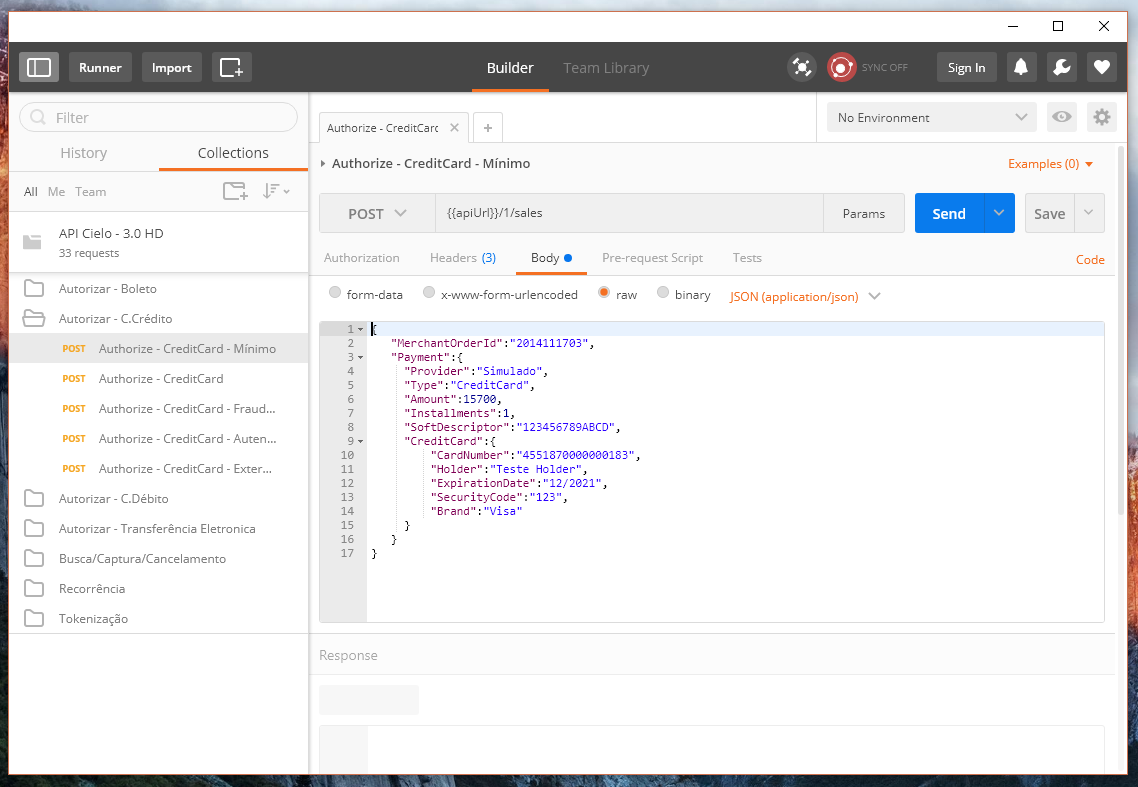Image resolution: width=1138 pixels, height=787 pixels.
Task: Open JSON (application/json) content type dropdown
Action: pyautogui.click(x=805, y=296)
